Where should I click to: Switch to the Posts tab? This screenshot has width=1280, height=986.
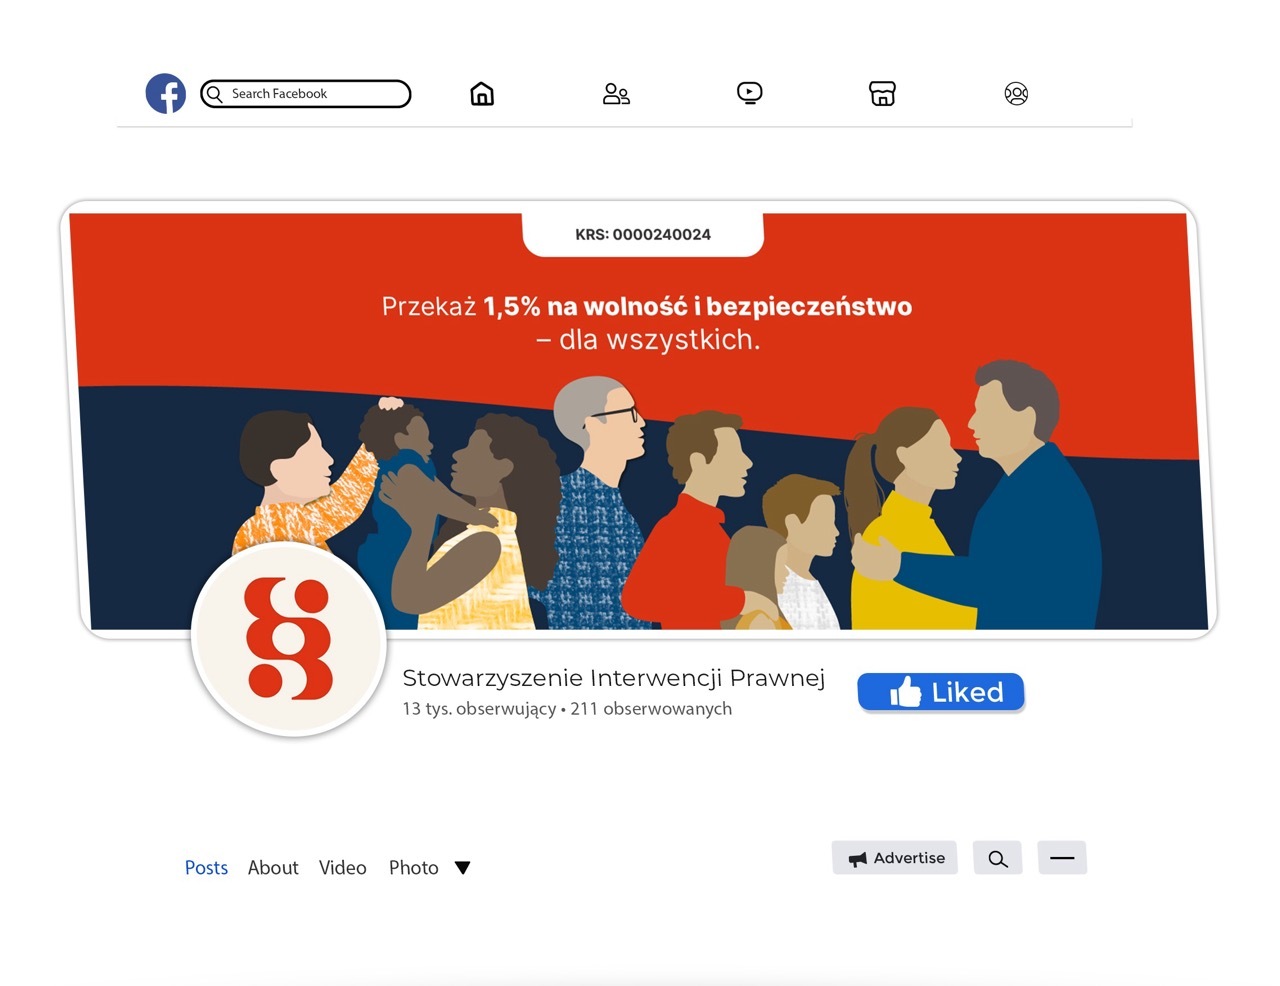point(206,868)
